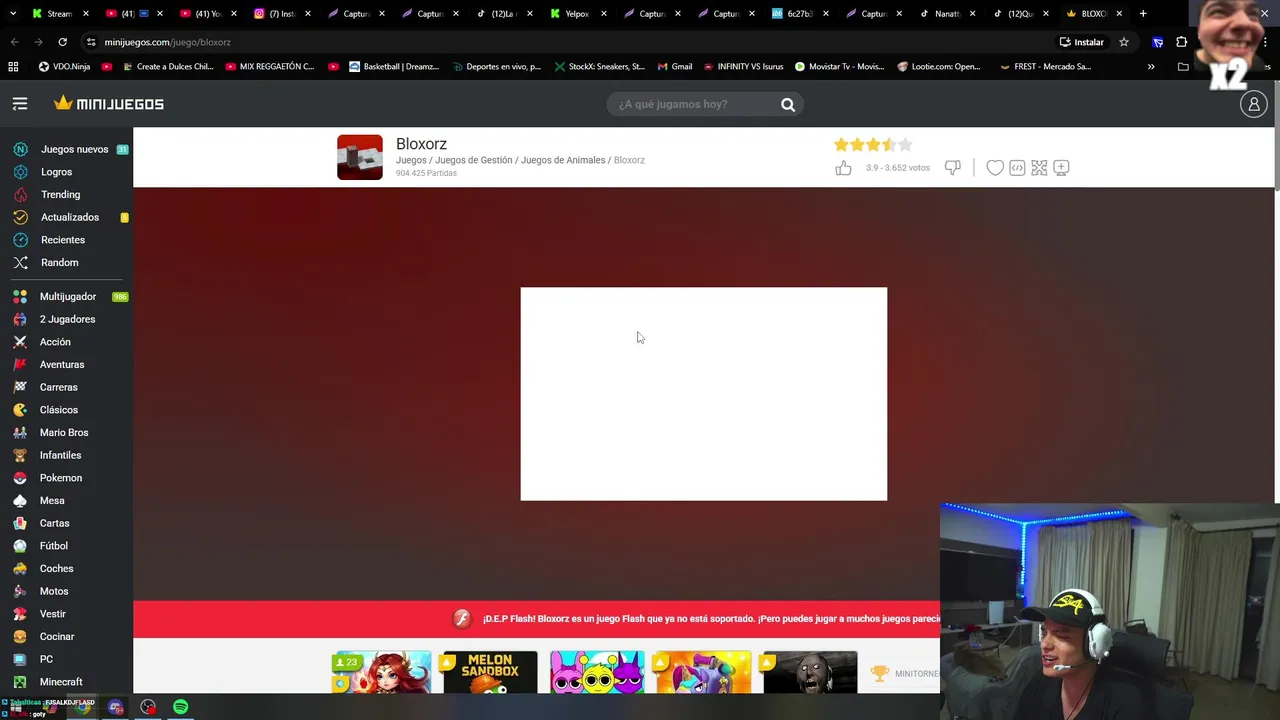Open the browser apps grid icon
1280x720 pixels.
click(13, 67)
